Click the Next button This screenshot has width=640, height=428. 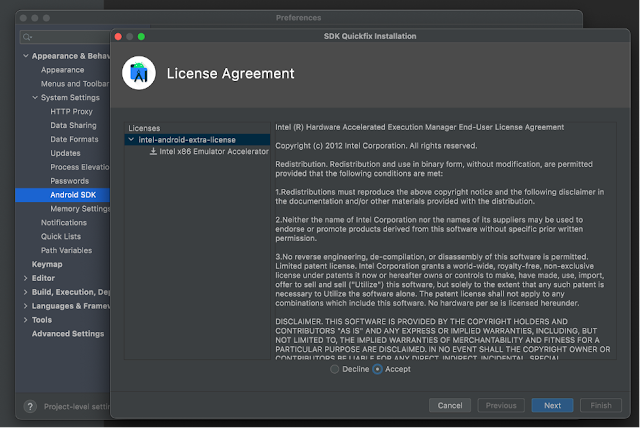tap(552, 406)
